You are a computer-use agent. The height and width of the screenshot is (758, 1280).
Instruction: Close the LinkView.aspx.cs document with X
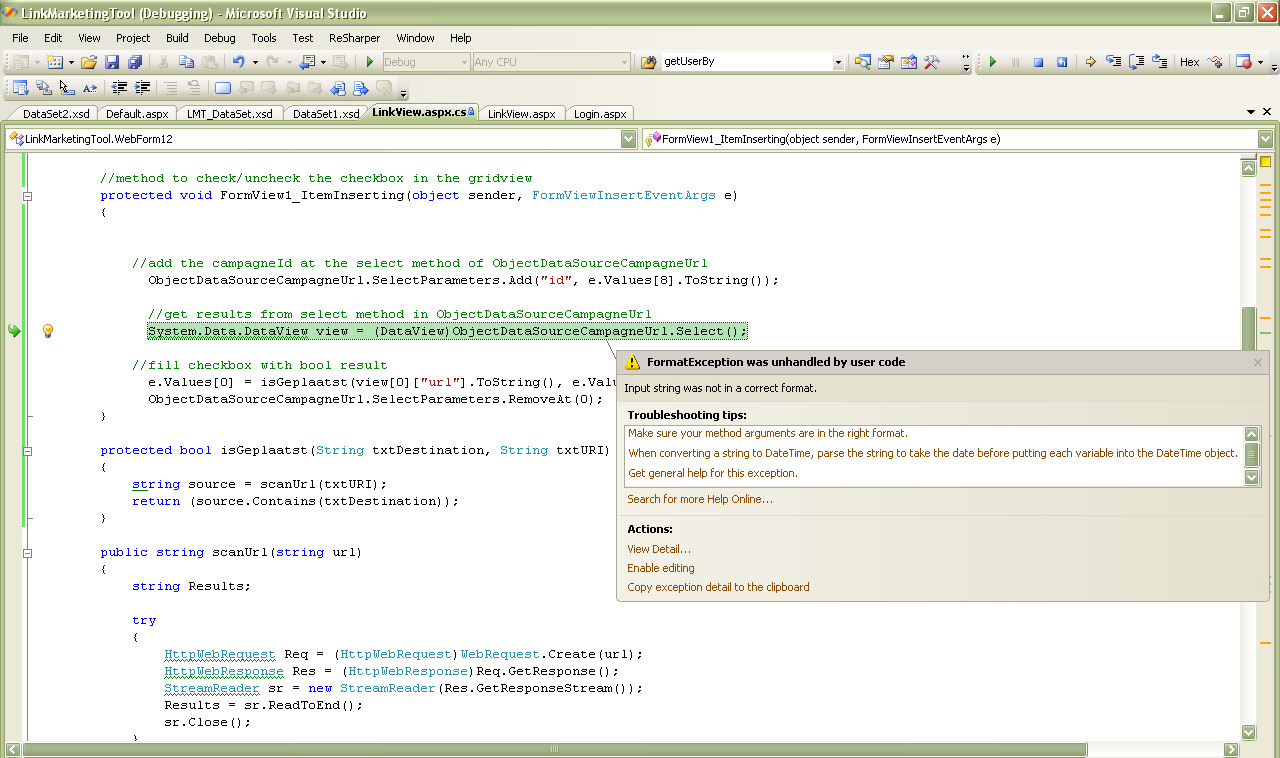[1267, 112]
